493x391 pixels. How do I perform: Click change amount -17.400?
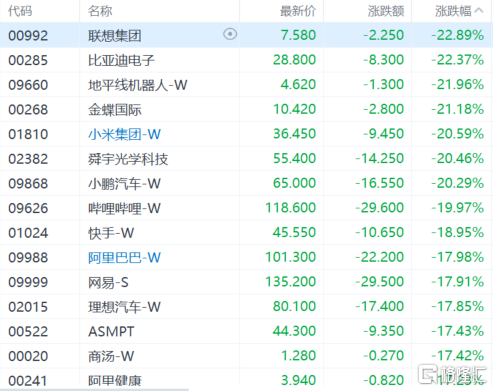380,306
